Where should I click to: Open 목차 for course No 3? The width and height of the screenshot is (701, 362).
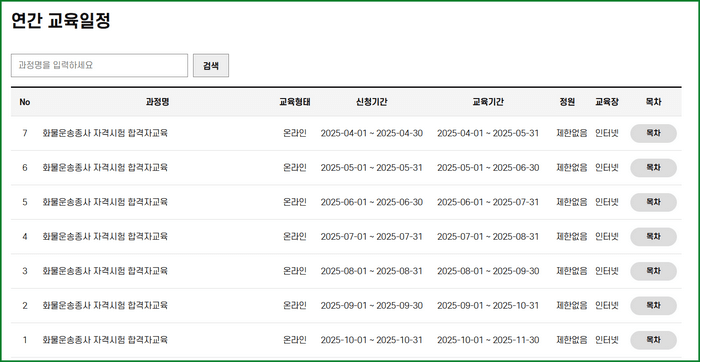click(653, 271)
